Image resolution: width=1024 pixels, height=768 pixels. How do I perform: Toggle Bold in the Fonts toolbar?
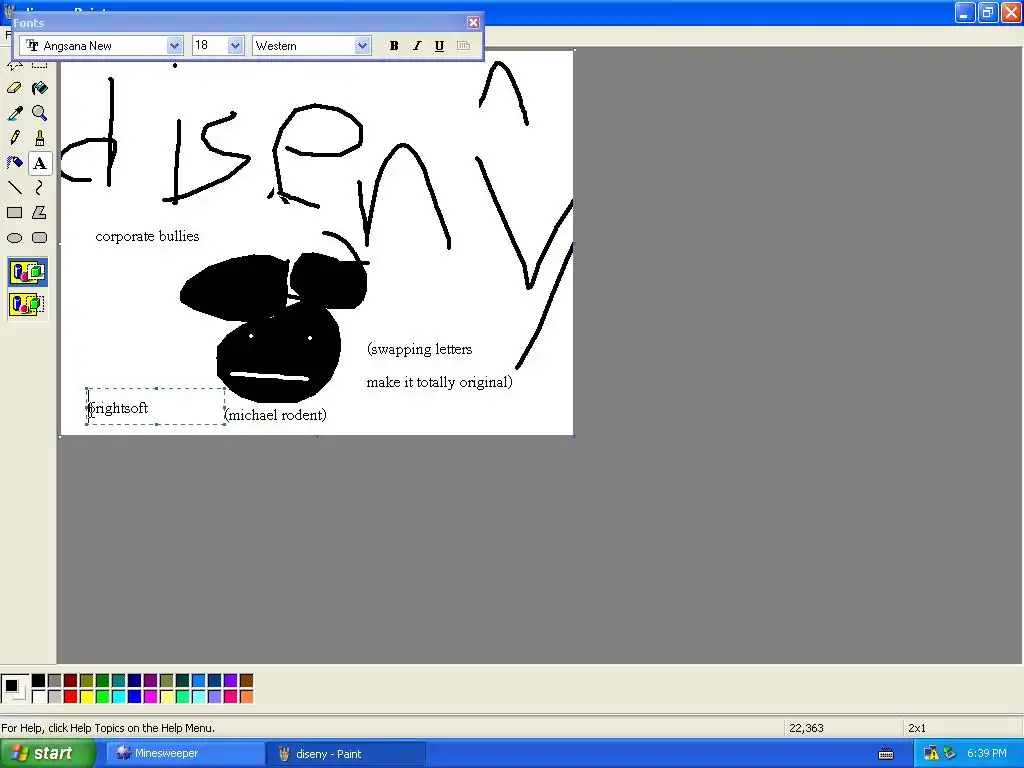pyautogui.click(x=394, y=46)
